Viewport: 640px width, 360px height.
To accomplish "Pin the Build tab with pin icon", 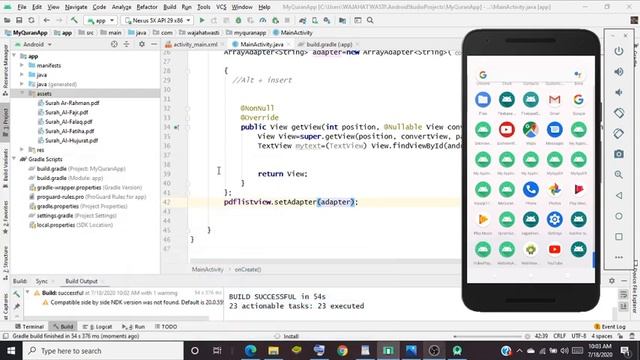I will (17, 306).
